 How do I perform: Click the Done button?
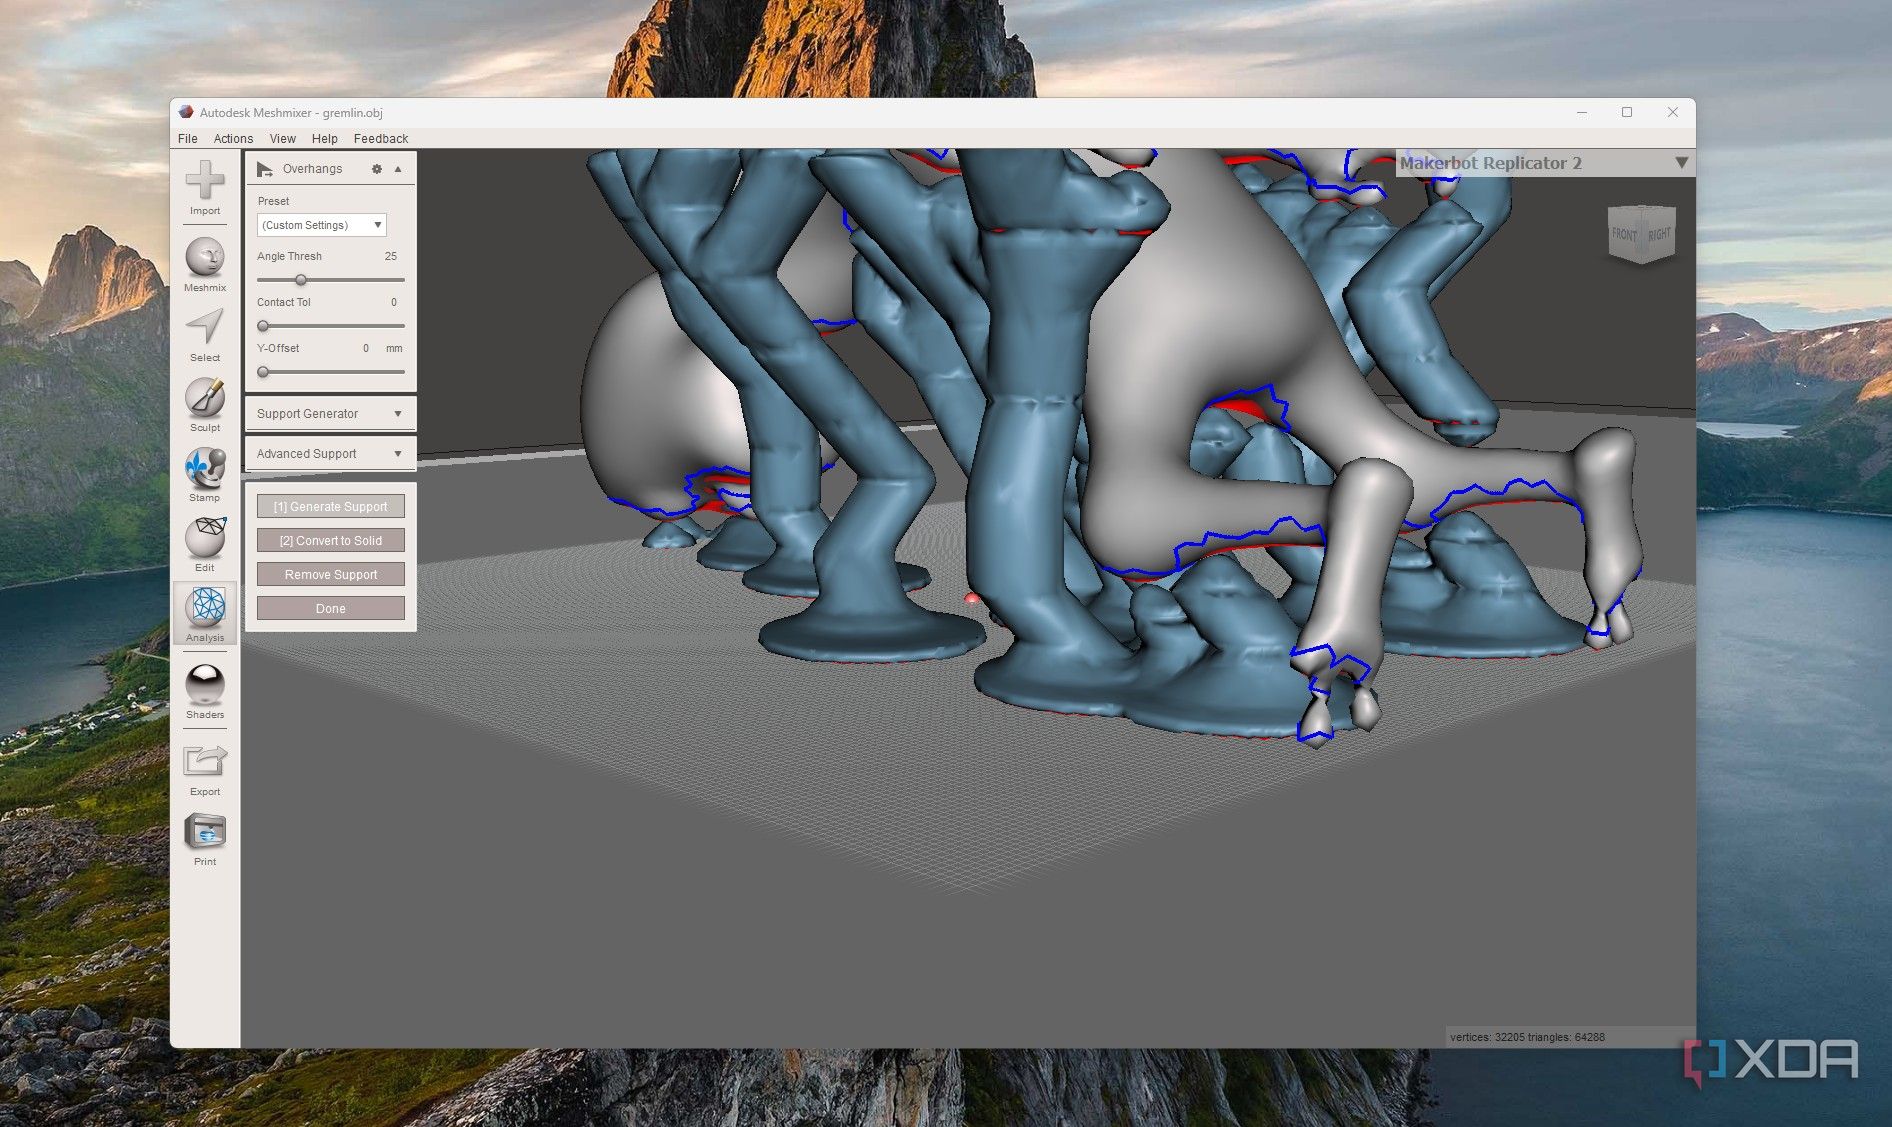click(x=331, y=609)
